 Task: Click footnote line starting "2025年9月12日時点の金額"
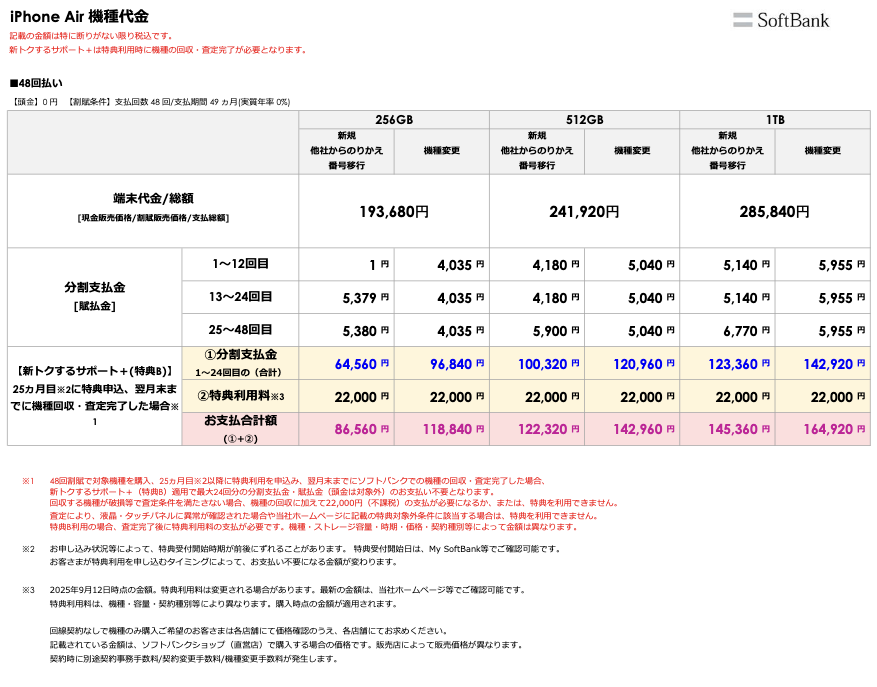click(x=287, y=590)
